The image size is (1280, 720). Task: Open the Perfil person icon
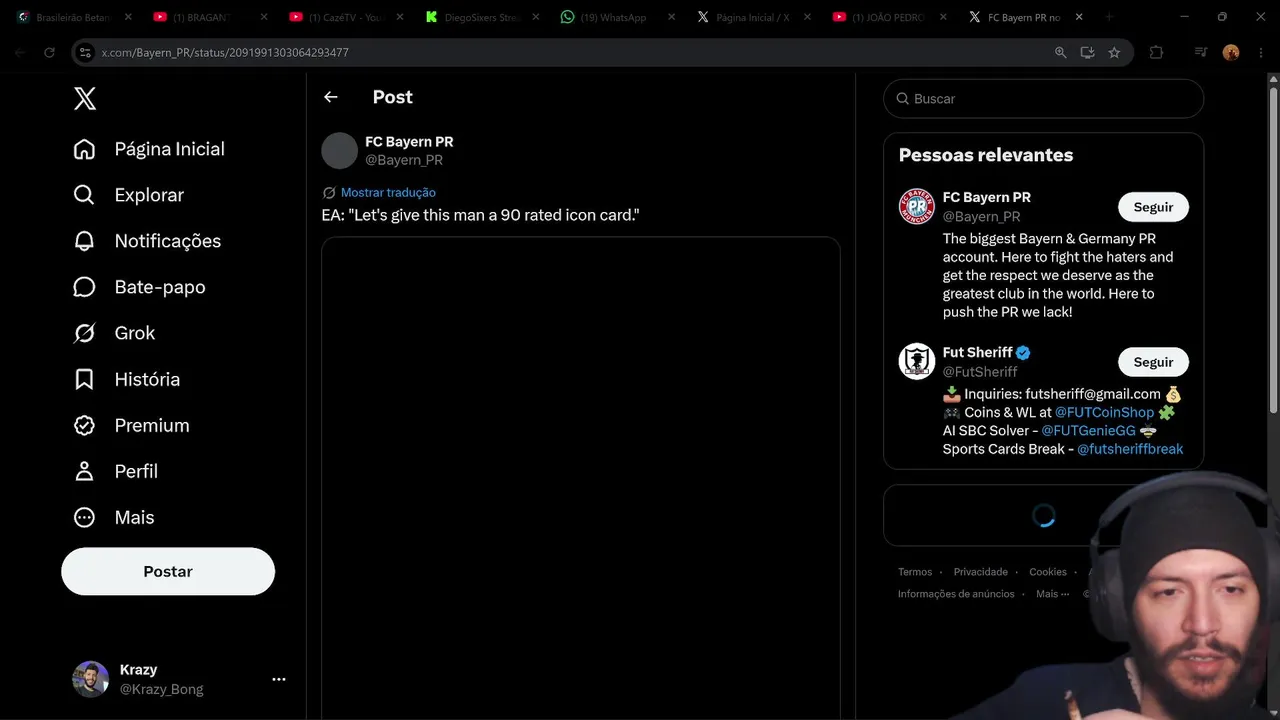(85, 471)
